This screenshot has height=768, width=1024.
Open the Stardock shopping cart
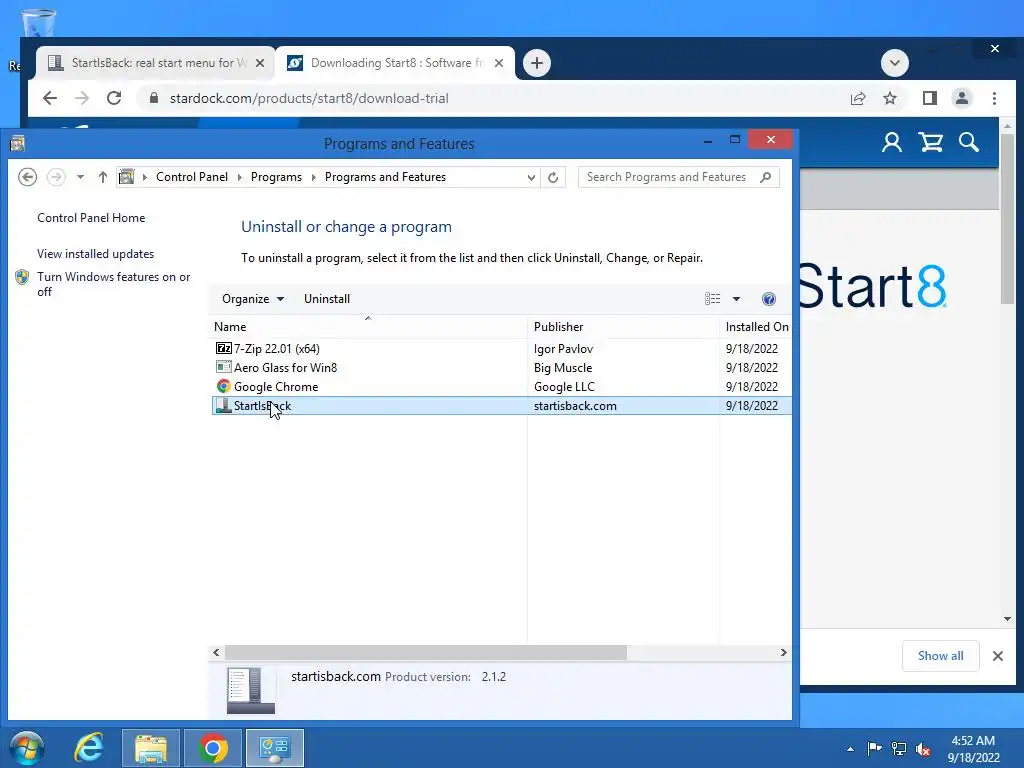point(931,142)
